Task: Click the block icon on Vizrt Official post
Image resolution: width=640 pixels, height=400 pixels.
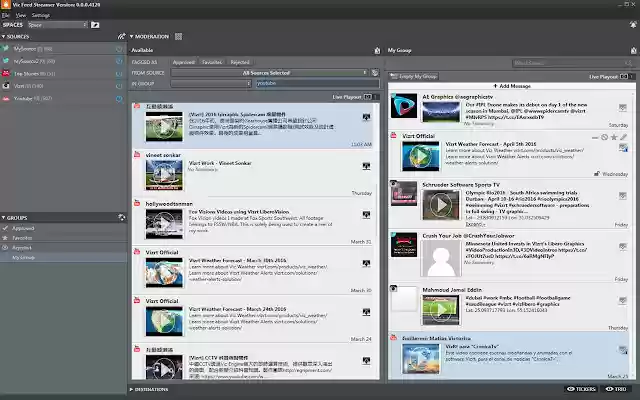Action: click(x=602, y=136)
